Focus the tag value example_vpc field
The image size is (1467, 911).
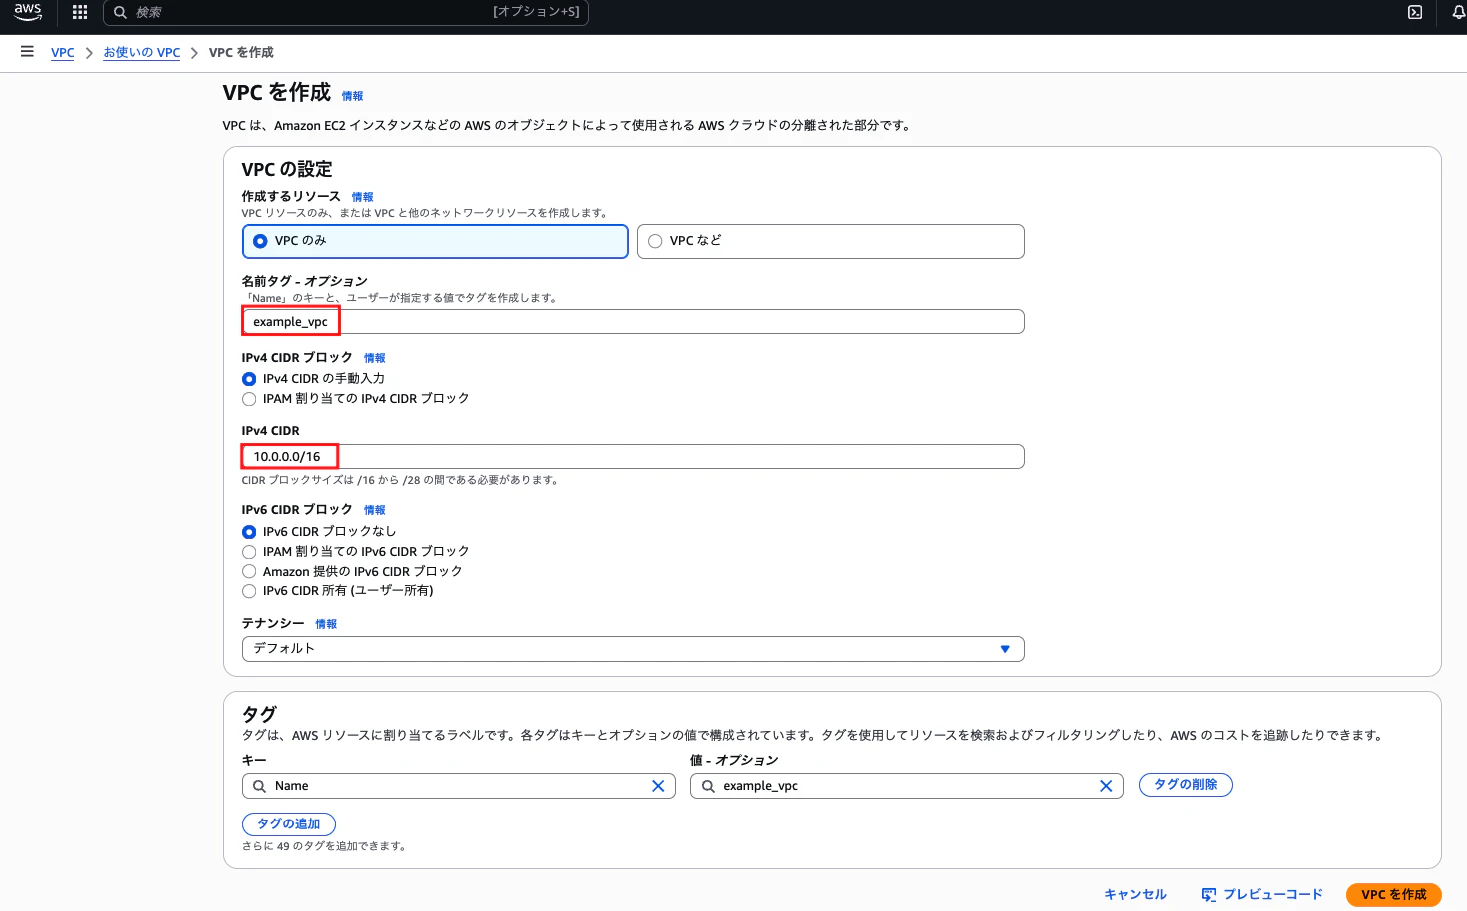[x=907, y=786]
